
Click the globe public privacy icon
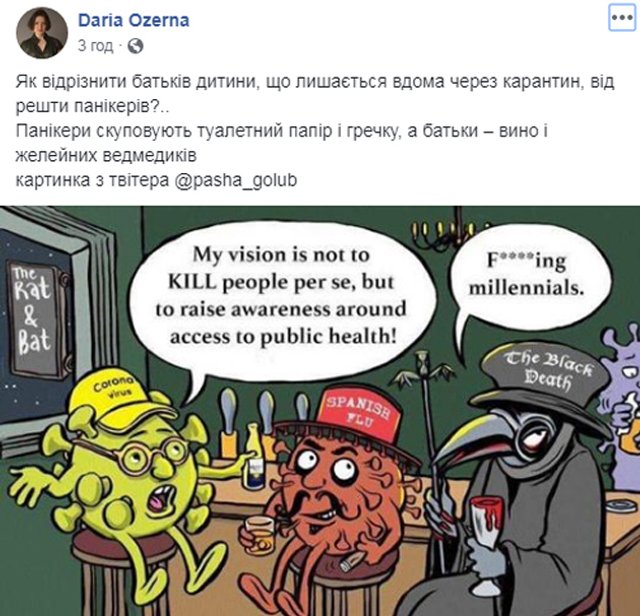point(136,46)
